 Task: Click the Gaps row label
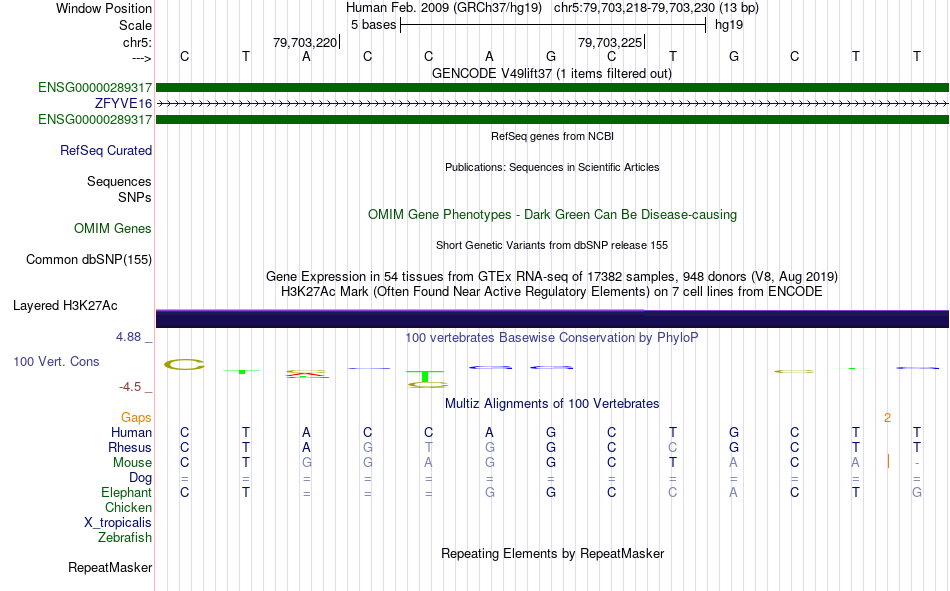(136, 418)
